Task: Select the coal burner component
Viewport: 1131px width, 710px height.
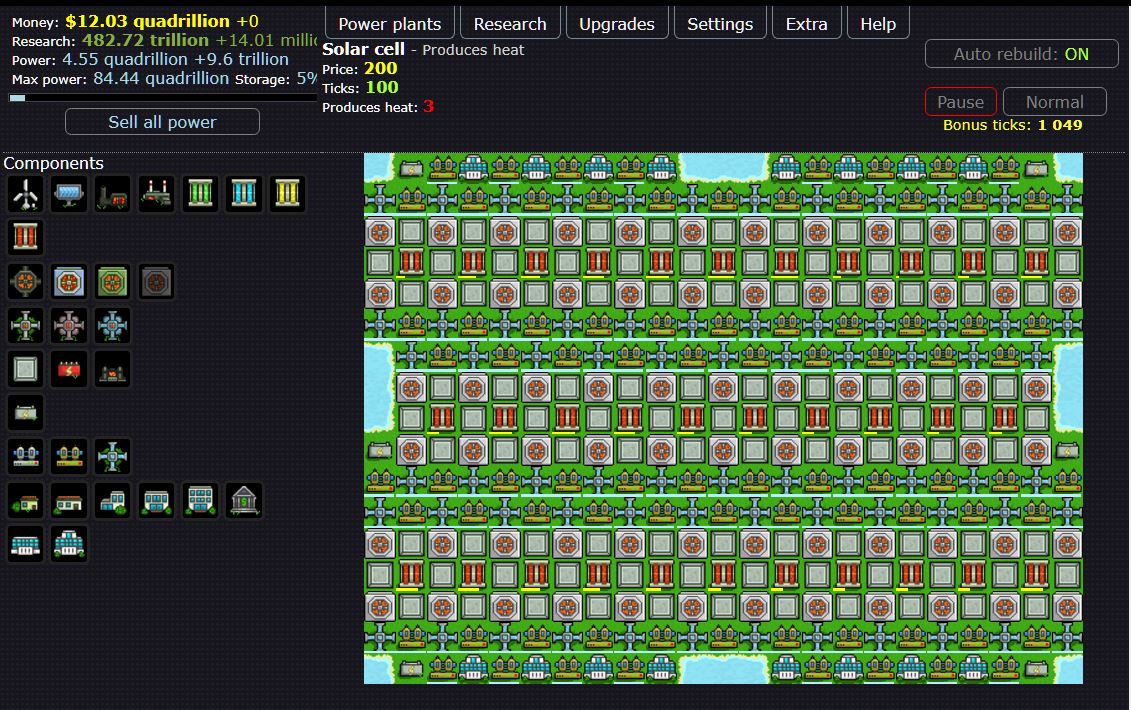Action: [113, 194]
